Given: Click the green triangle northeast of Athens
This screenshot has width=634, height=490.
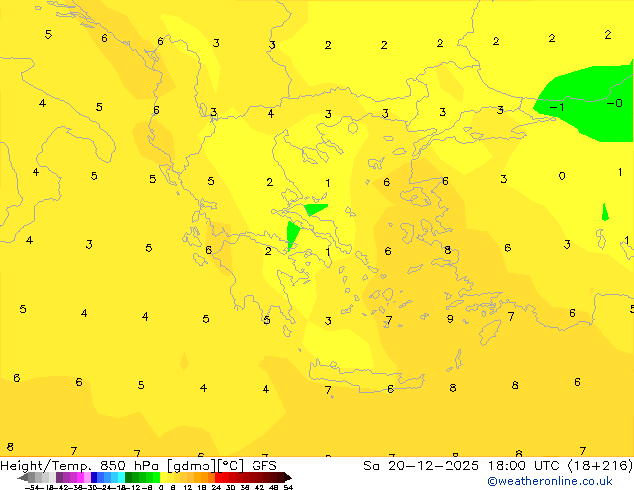Looking at the screenshot, I should click(315, 209).
